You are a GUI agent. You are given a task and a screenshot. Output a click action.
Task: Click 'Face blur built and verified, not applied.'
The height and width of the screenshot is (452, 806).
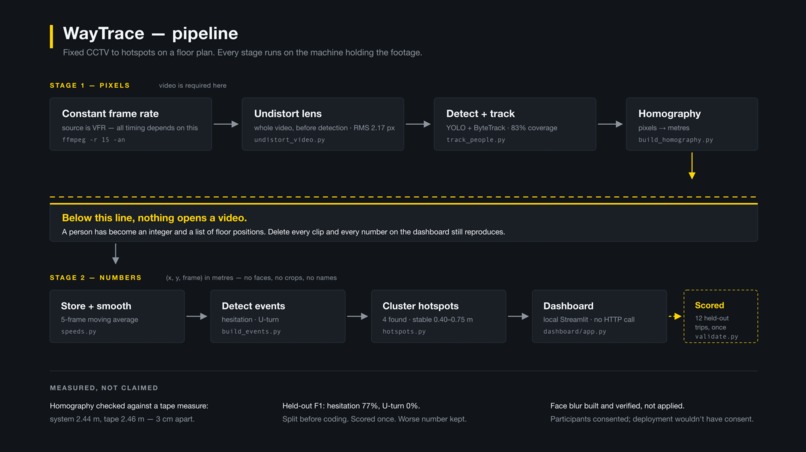(617, 406)
